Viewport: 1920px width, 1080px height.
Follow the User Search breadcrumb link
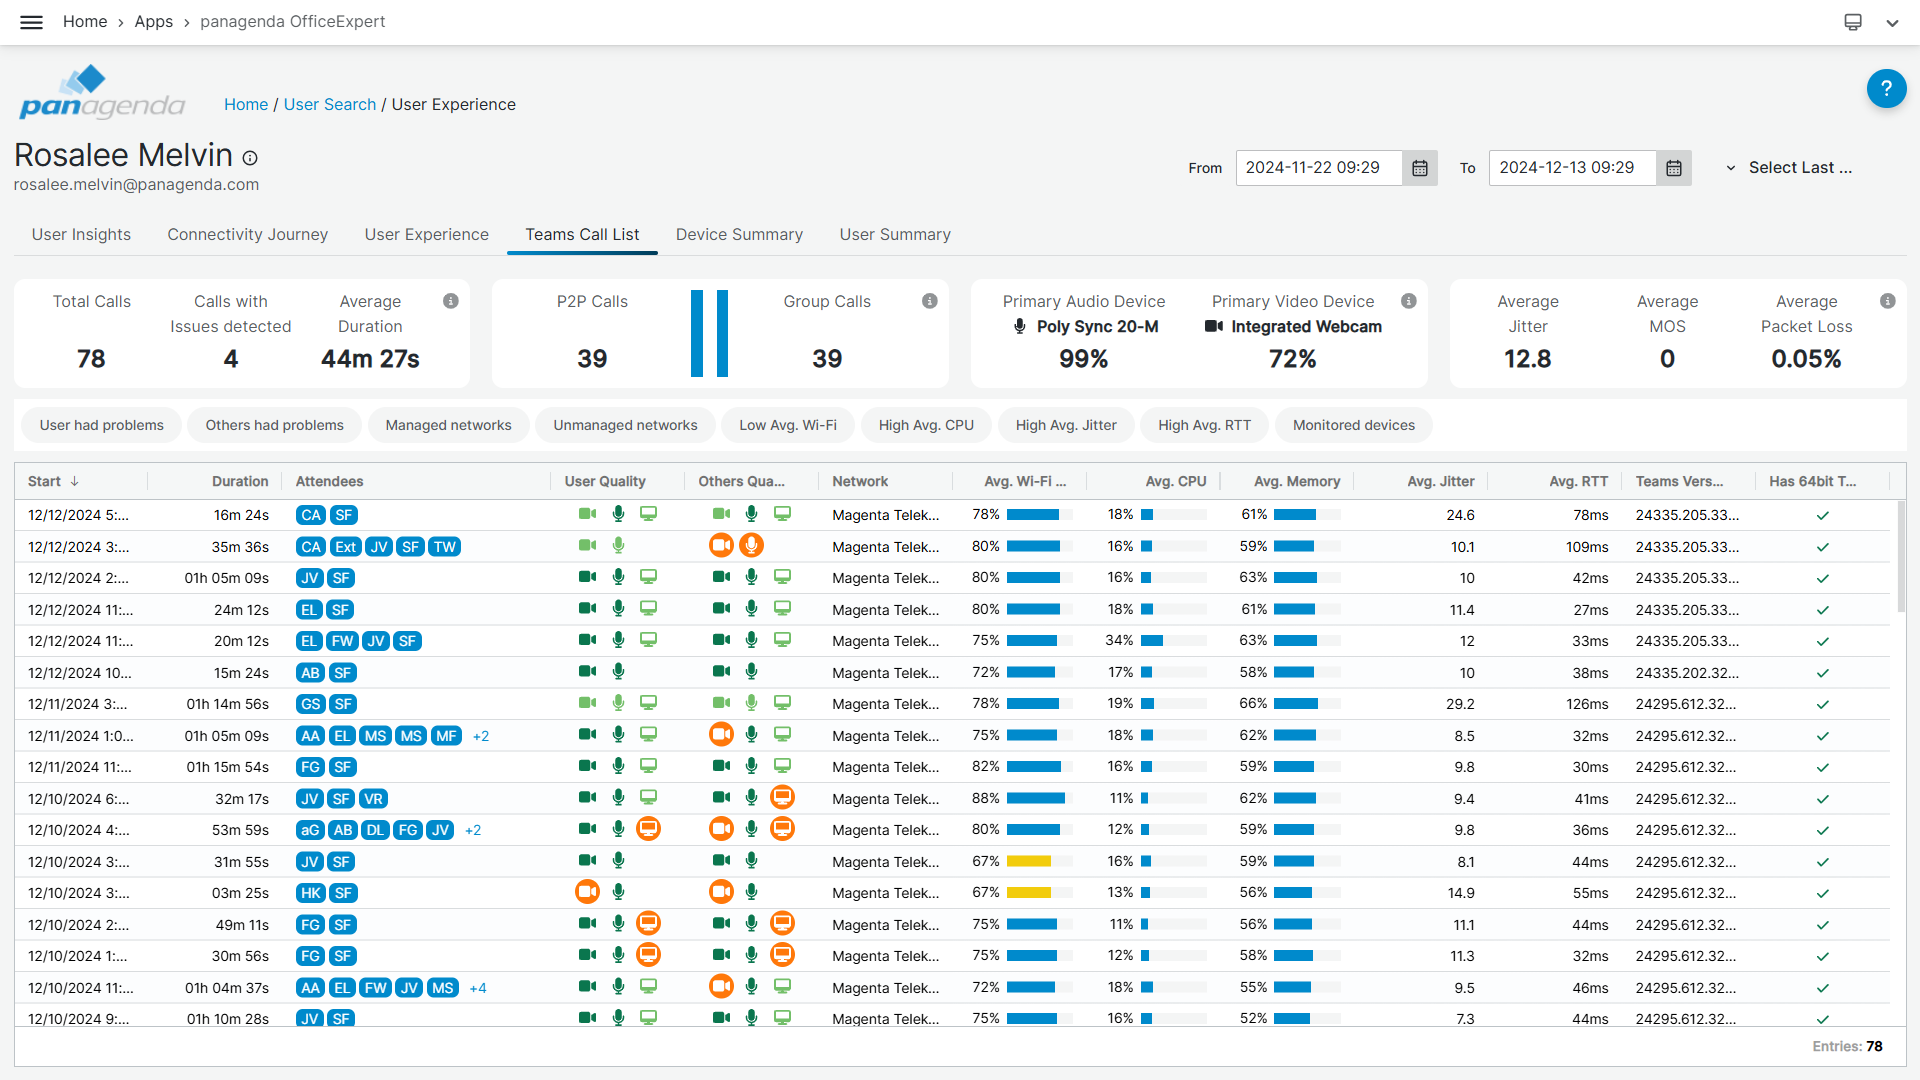coord(329,104)
